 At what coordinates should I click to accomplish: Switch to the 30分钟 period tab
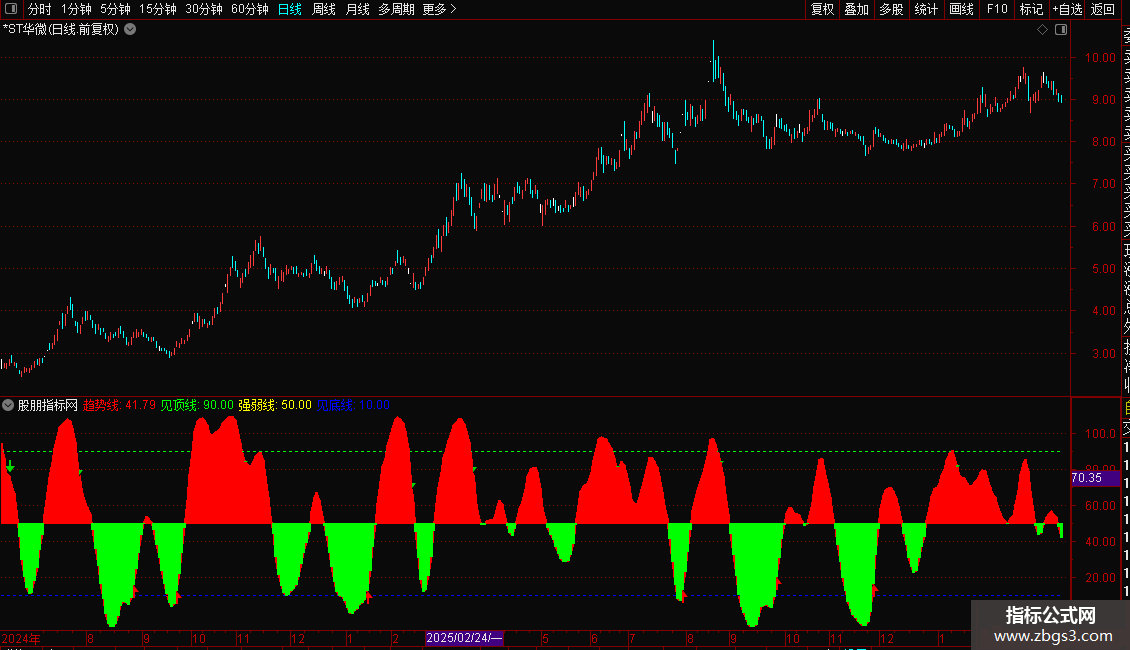click(x=204, y=9)
